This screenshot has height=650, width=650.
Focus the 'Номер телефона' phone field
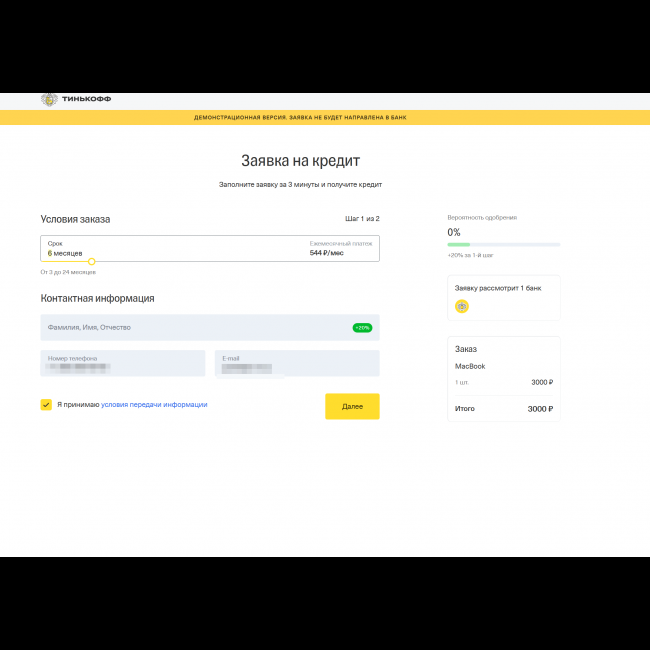pos(123,363)
